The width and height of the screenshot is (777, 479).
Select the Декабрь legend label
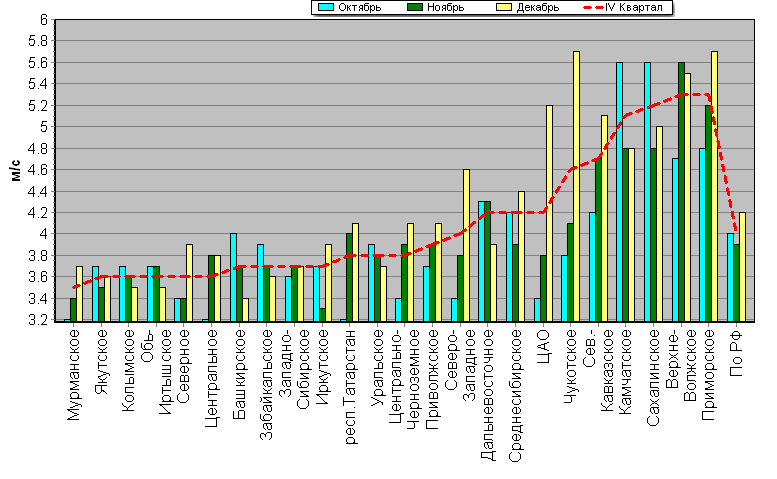click(x=538, y=7)
